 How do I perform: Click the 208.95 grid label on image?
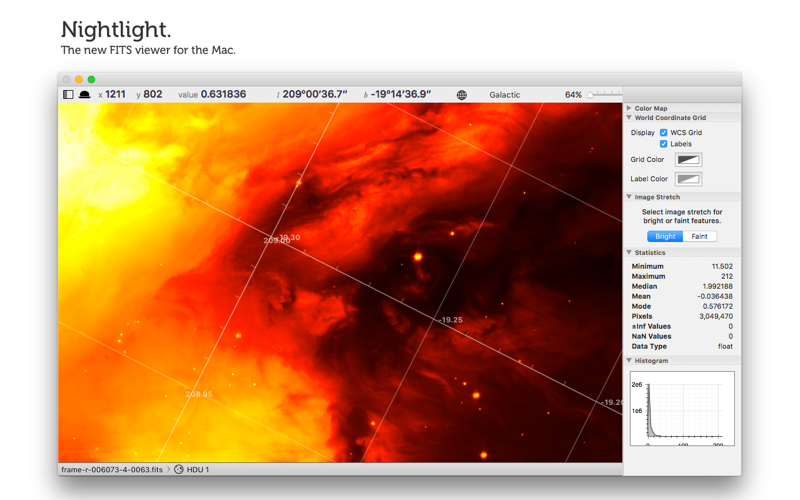[x=199, y=394]
